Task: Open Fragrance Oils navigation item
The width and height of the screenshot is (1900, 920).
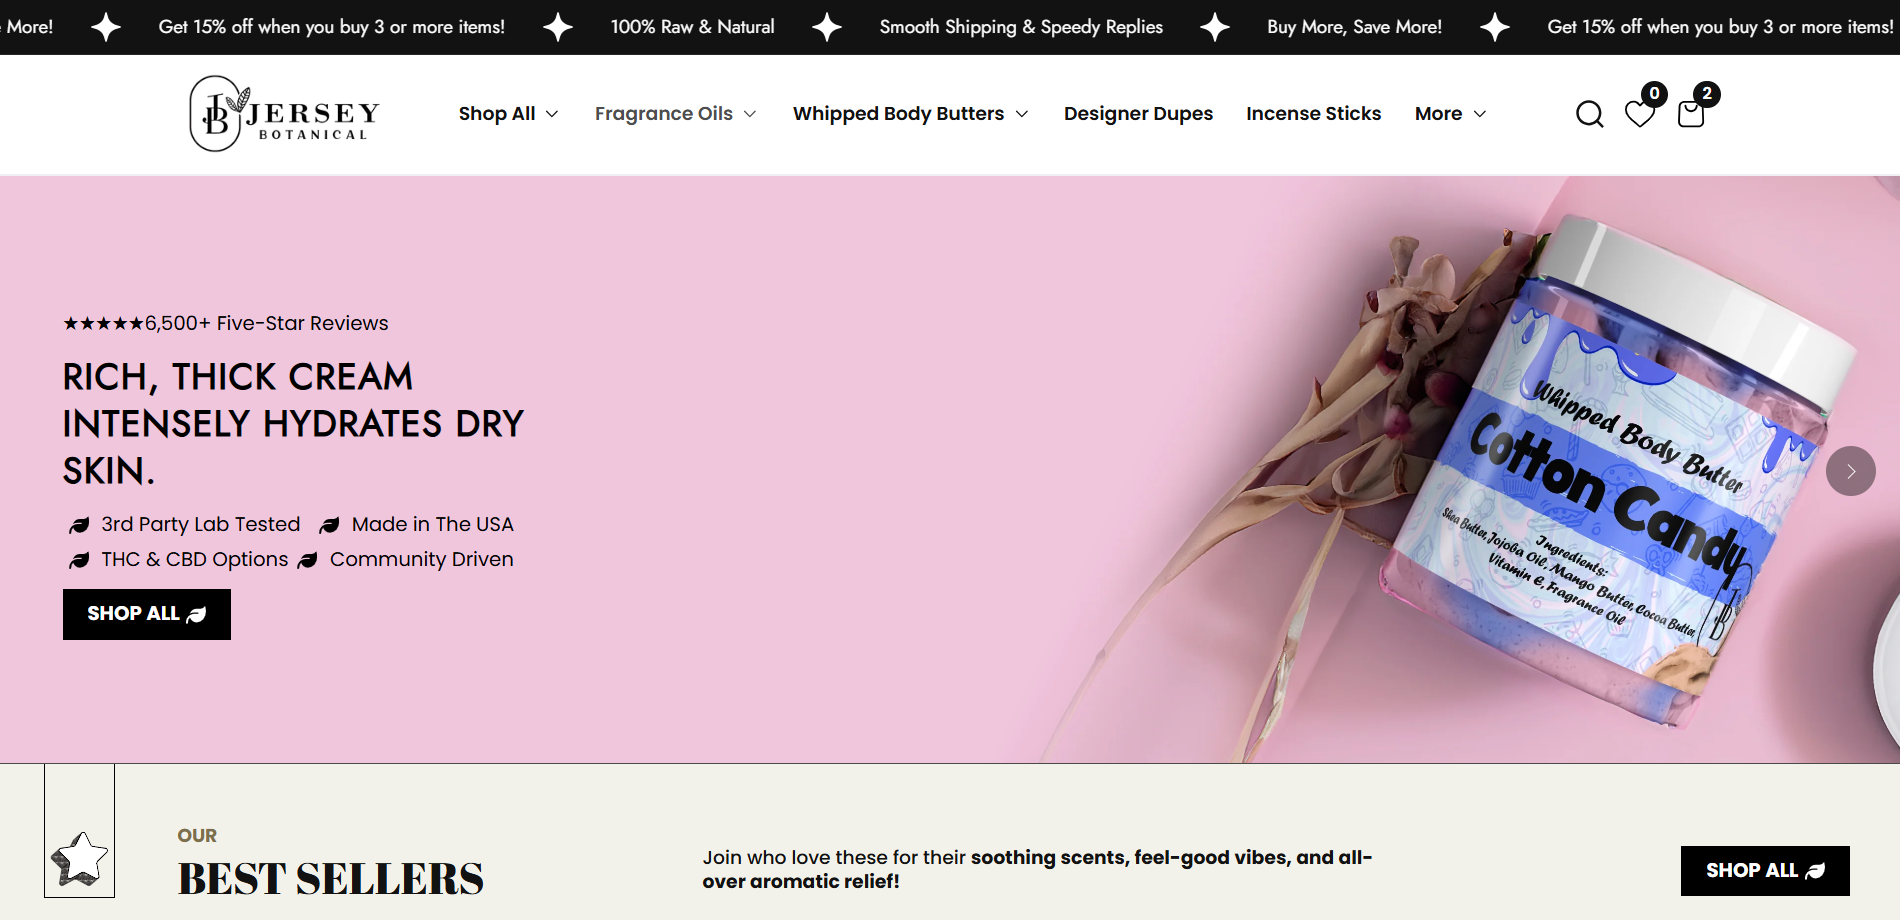Action: point(664,114)
